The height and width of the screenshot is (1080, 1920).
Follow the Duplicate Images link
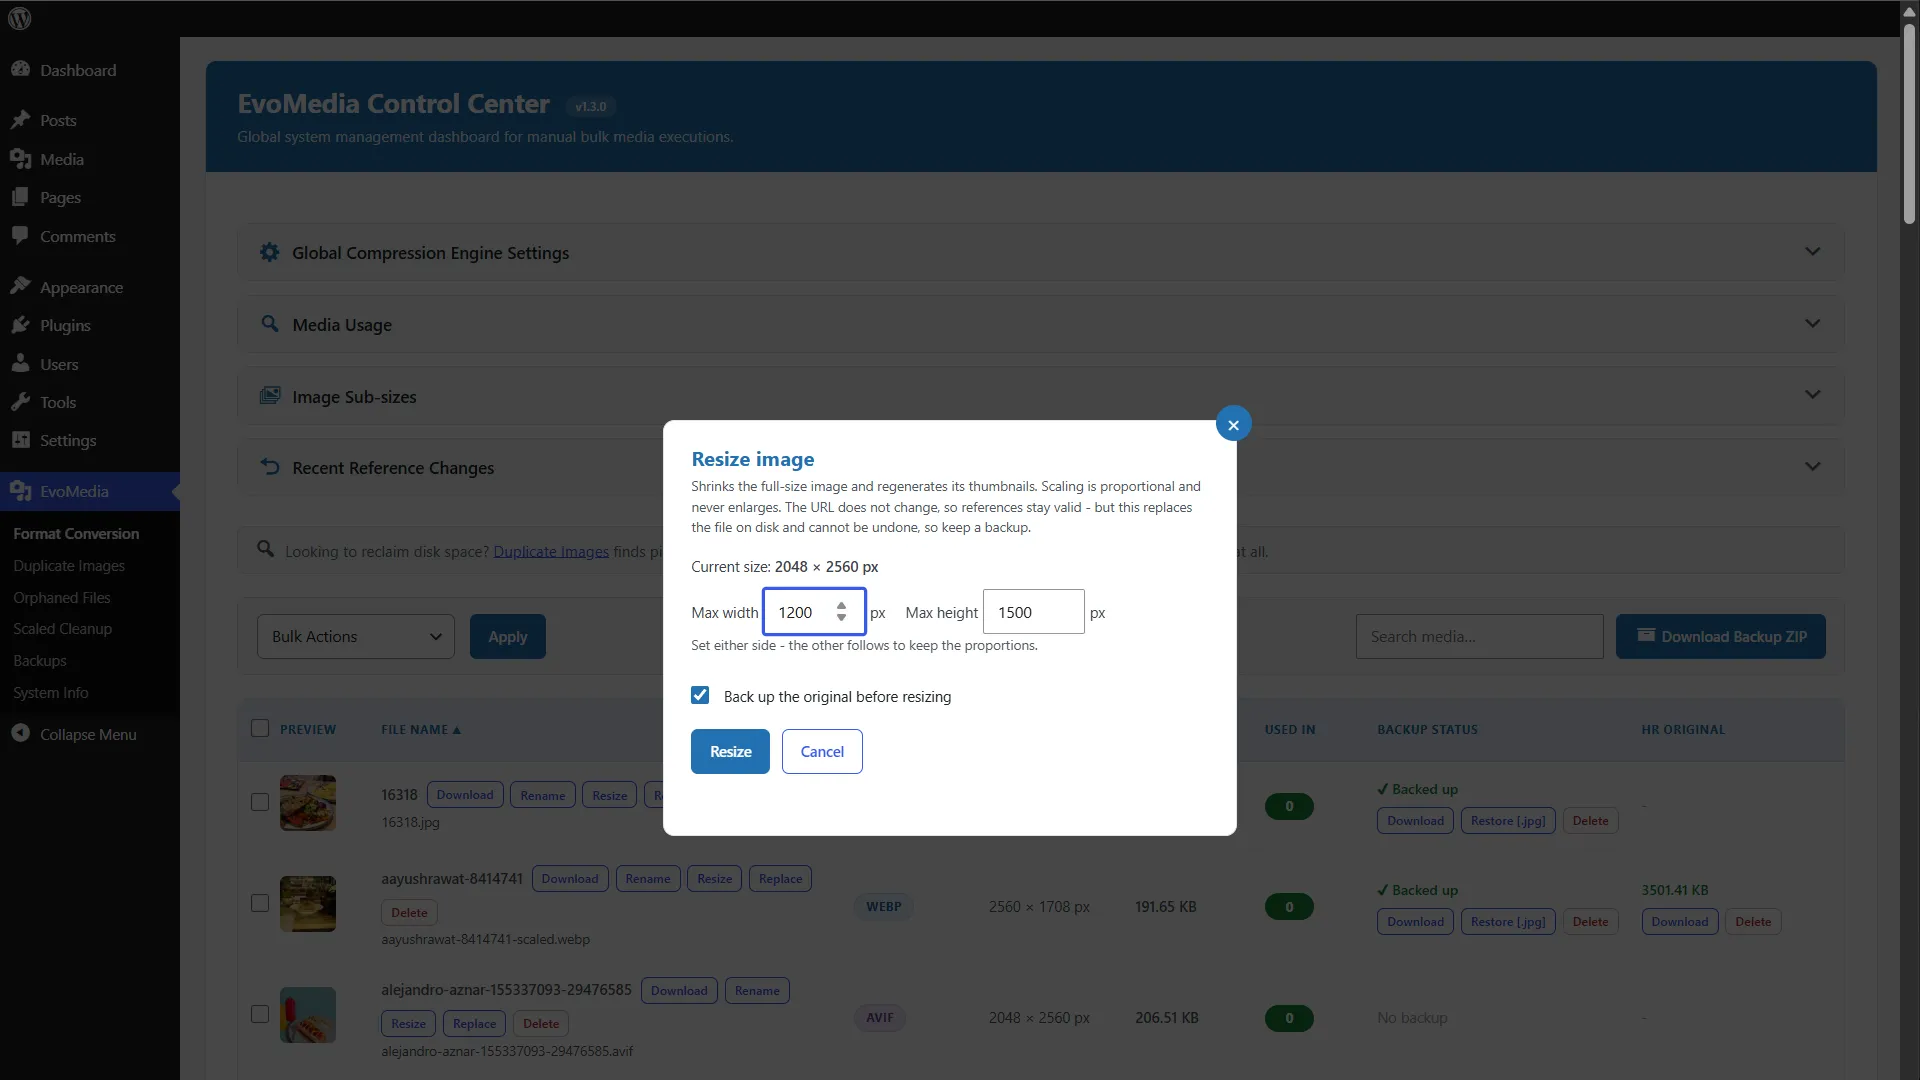551,552
